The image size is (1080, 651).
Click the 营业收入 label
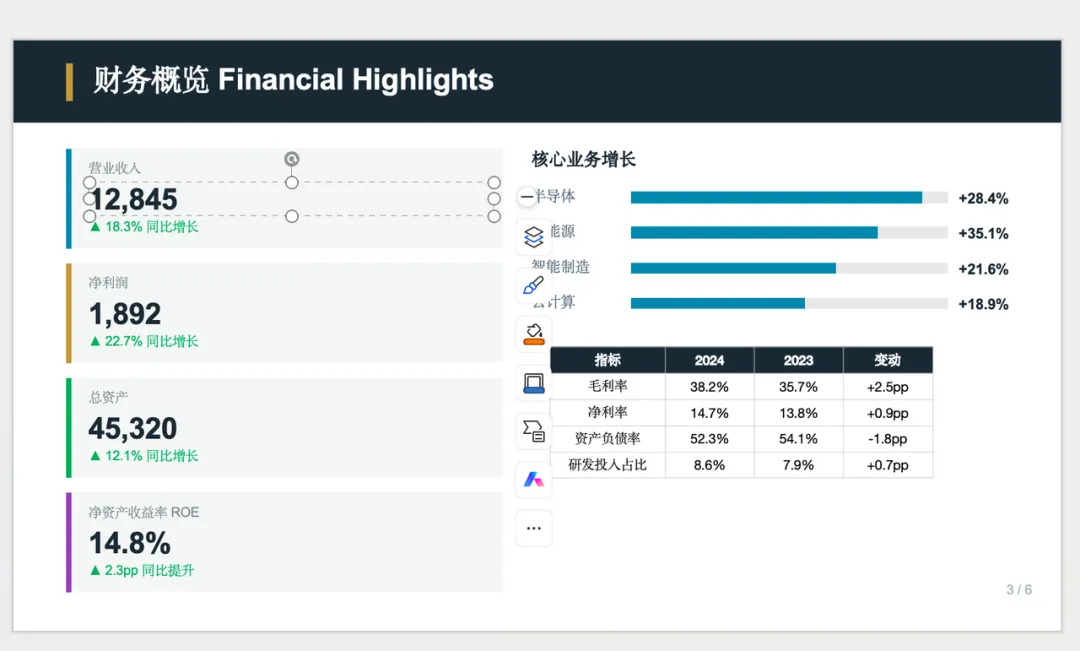click(114, 167)
